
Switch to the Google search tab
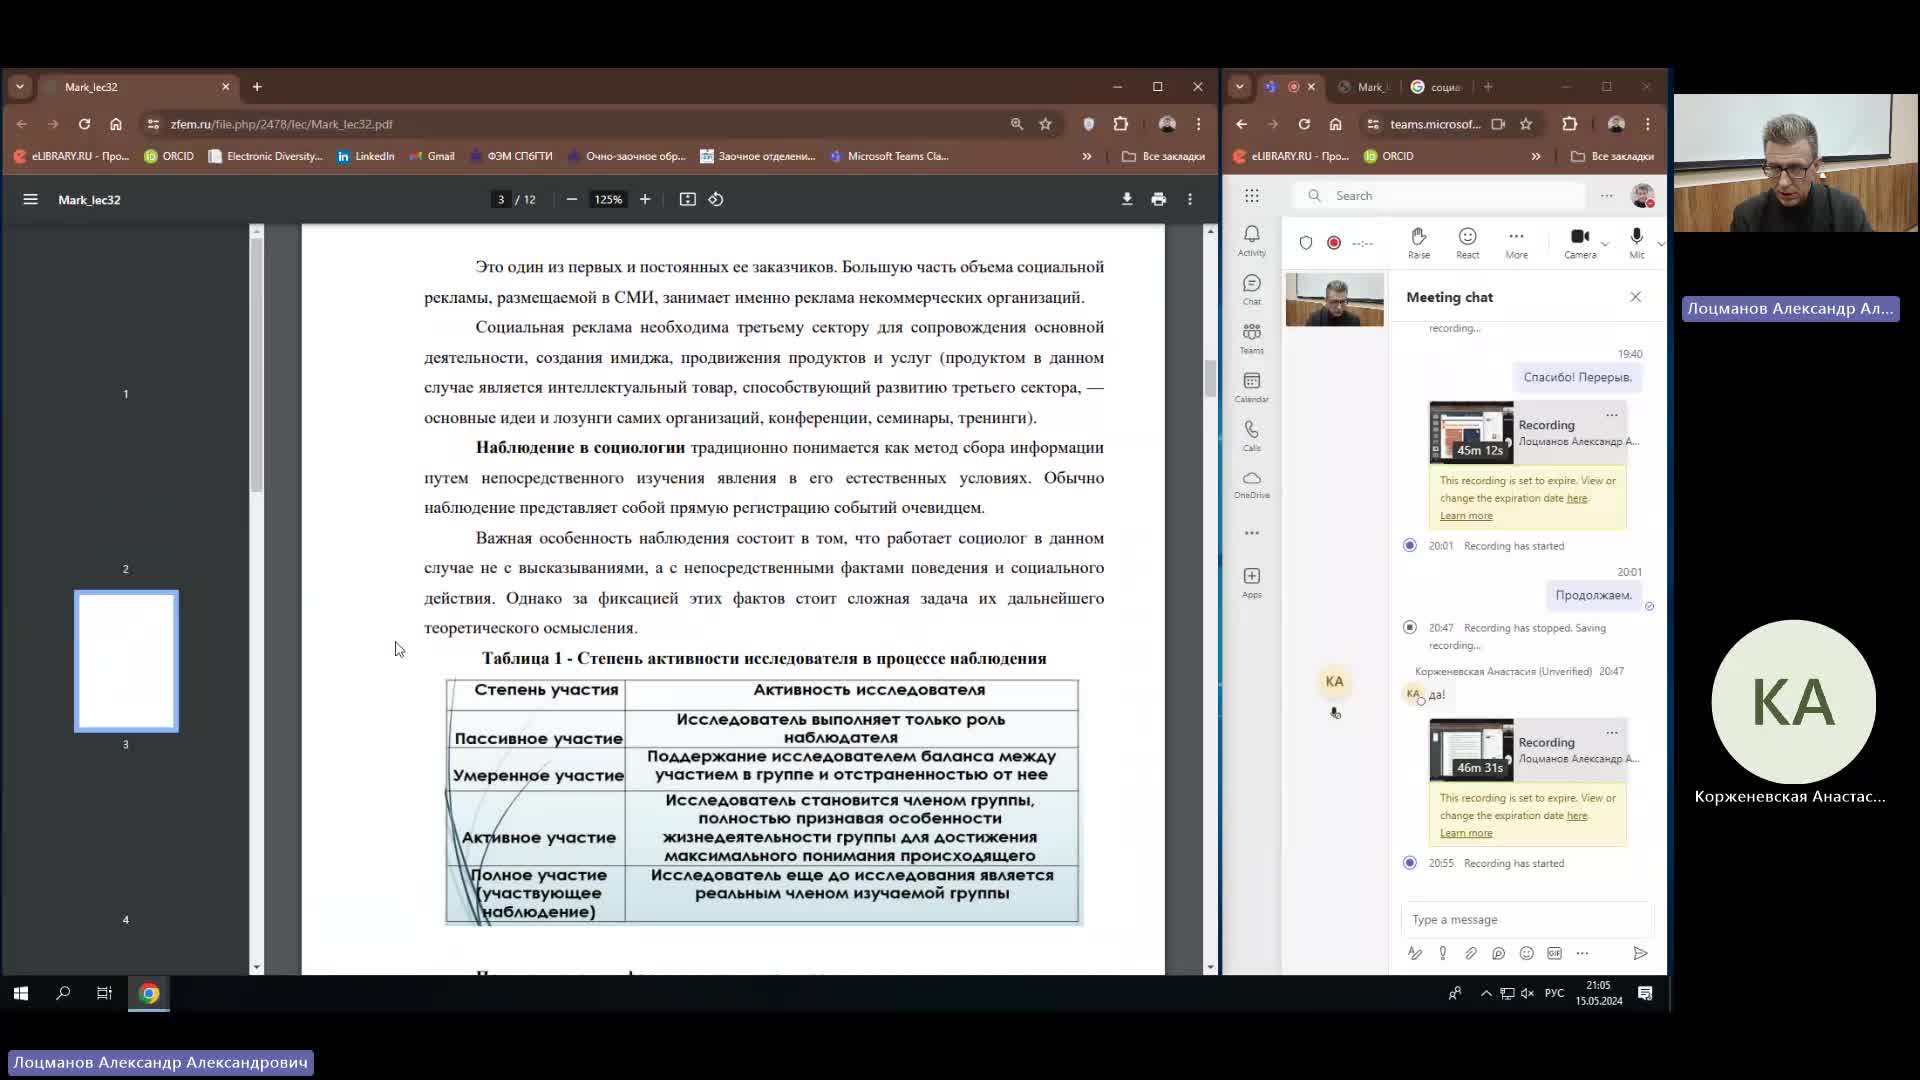click(1435, 87)
